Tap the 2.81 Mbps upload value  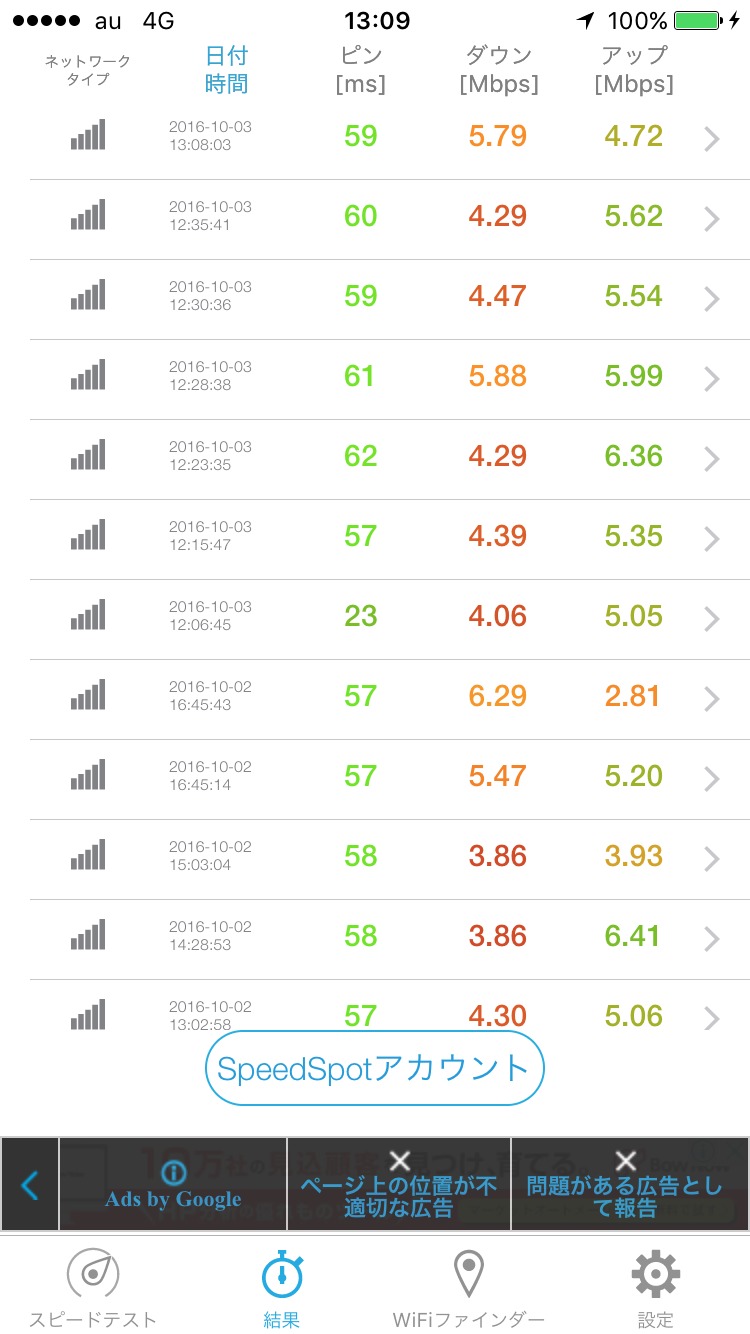[634, 696]
